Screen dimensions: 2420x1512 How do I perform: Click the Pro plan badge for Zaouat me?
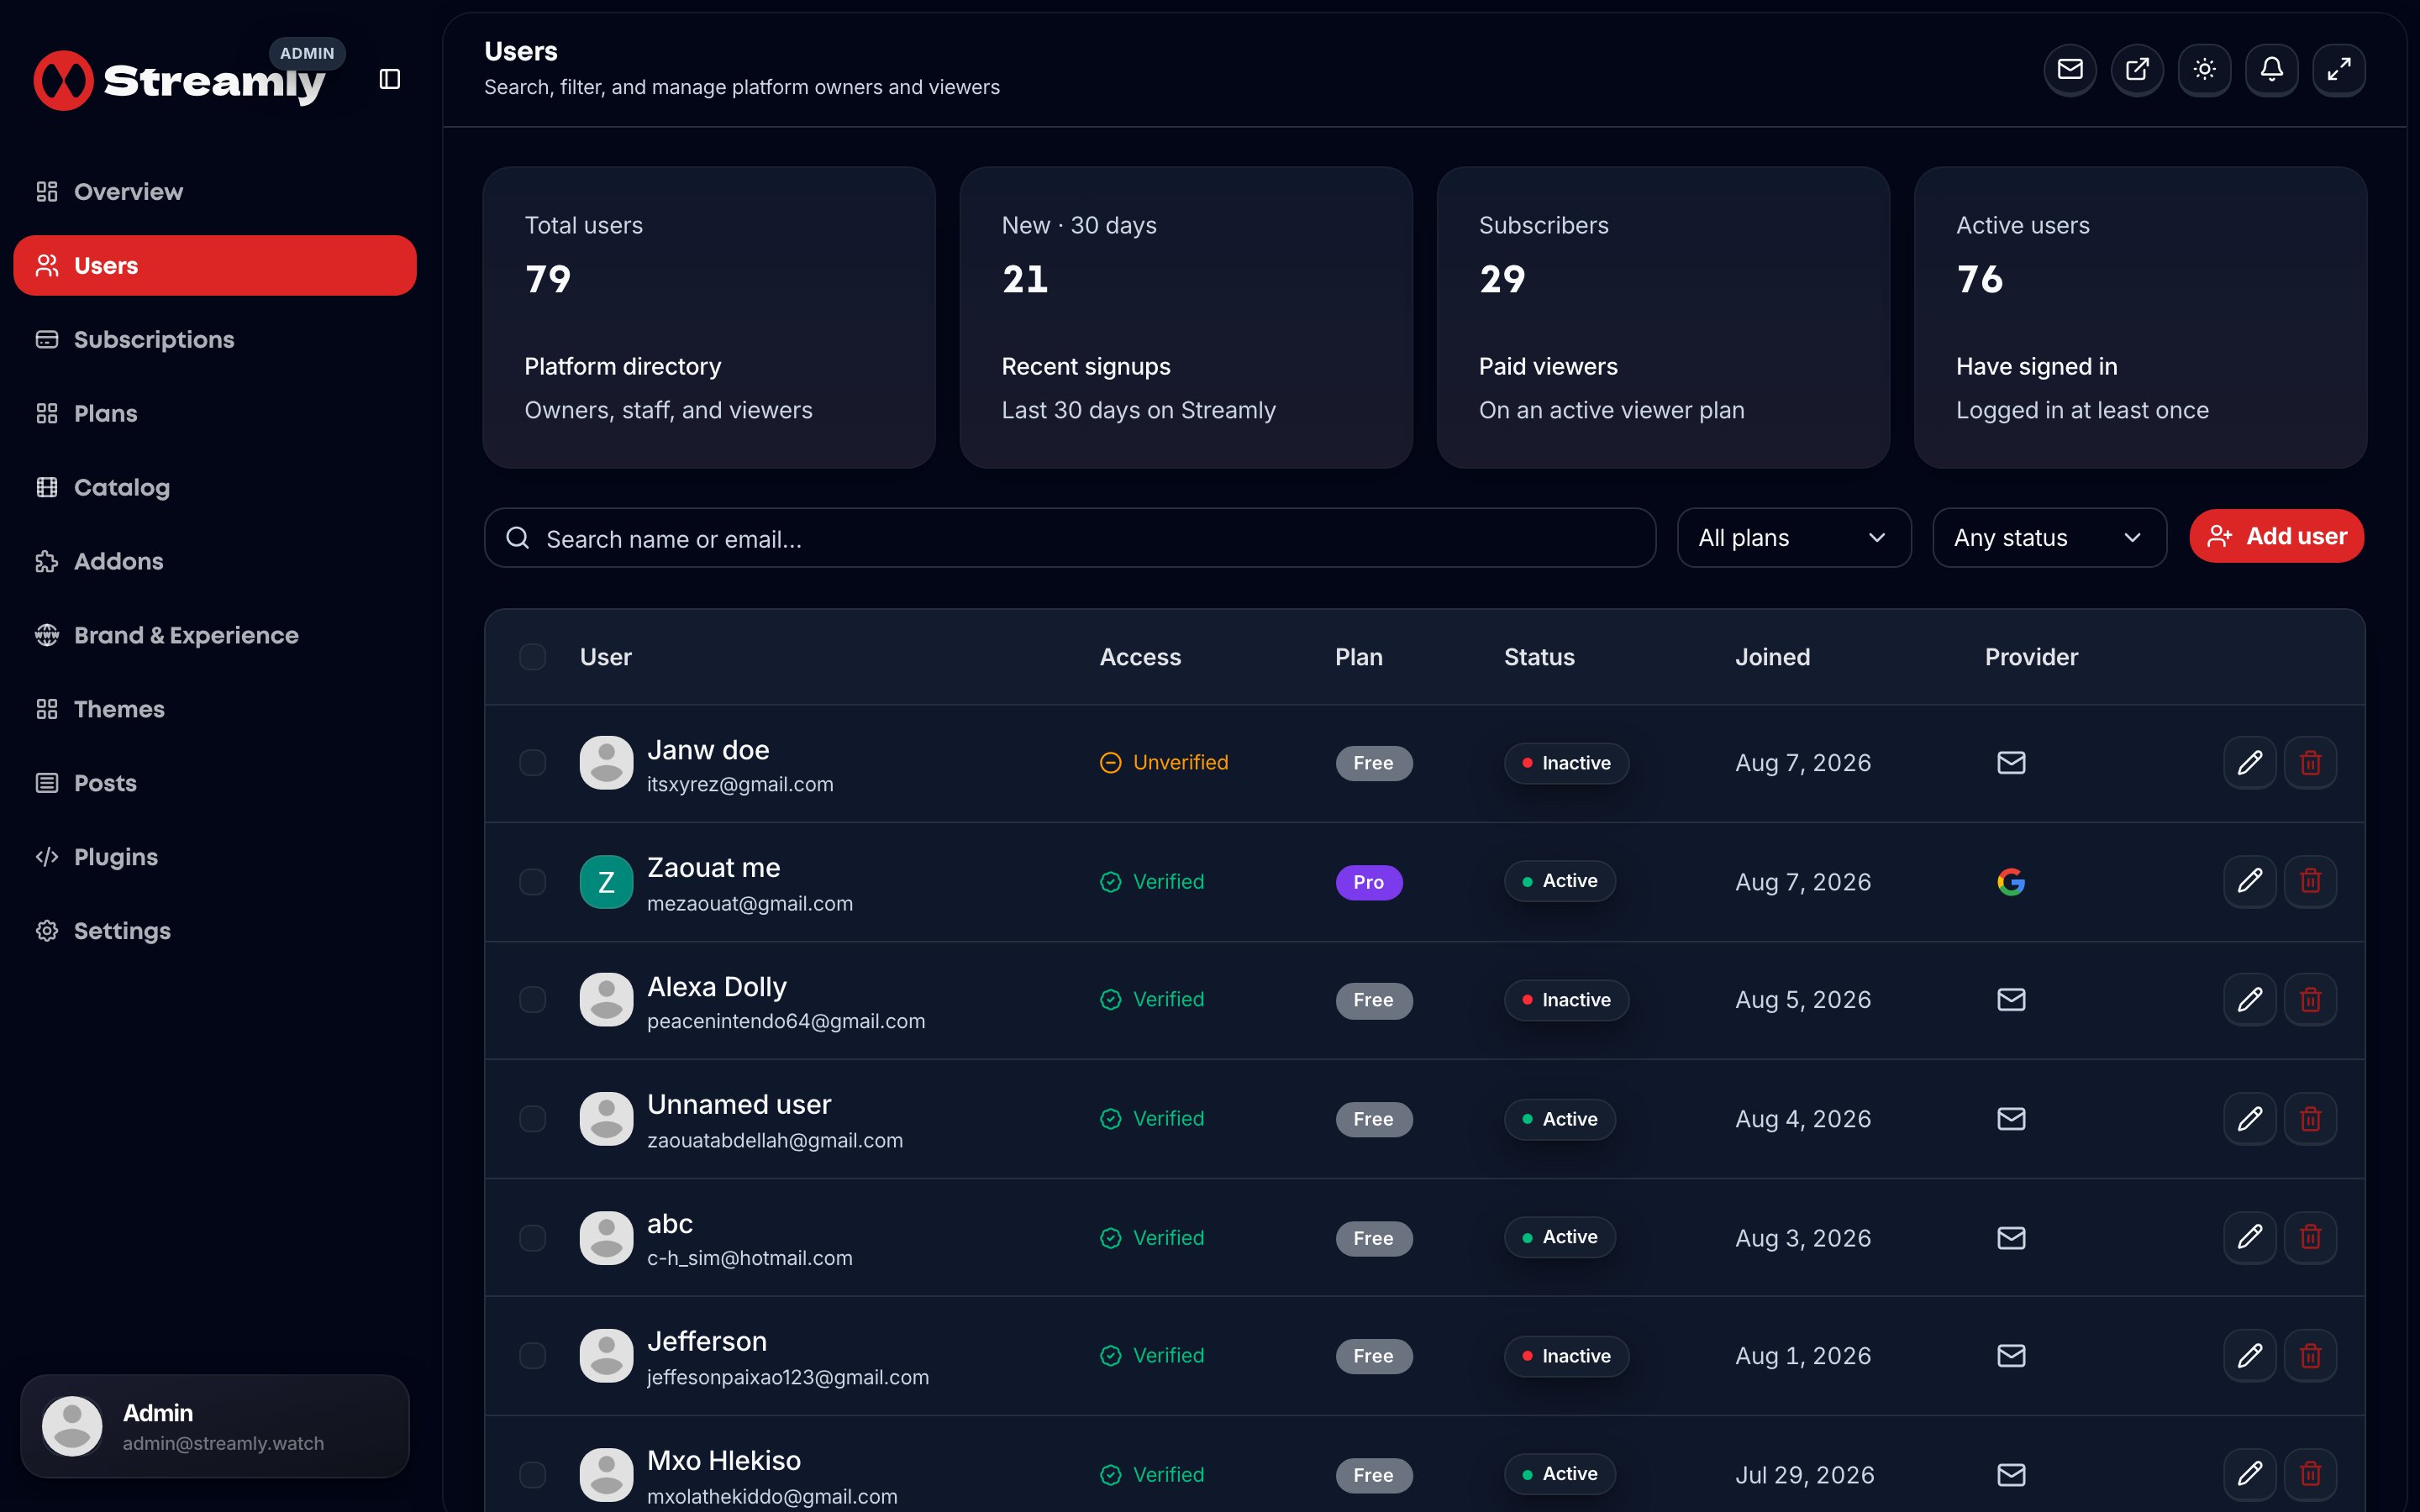(x=1369, y=882)
